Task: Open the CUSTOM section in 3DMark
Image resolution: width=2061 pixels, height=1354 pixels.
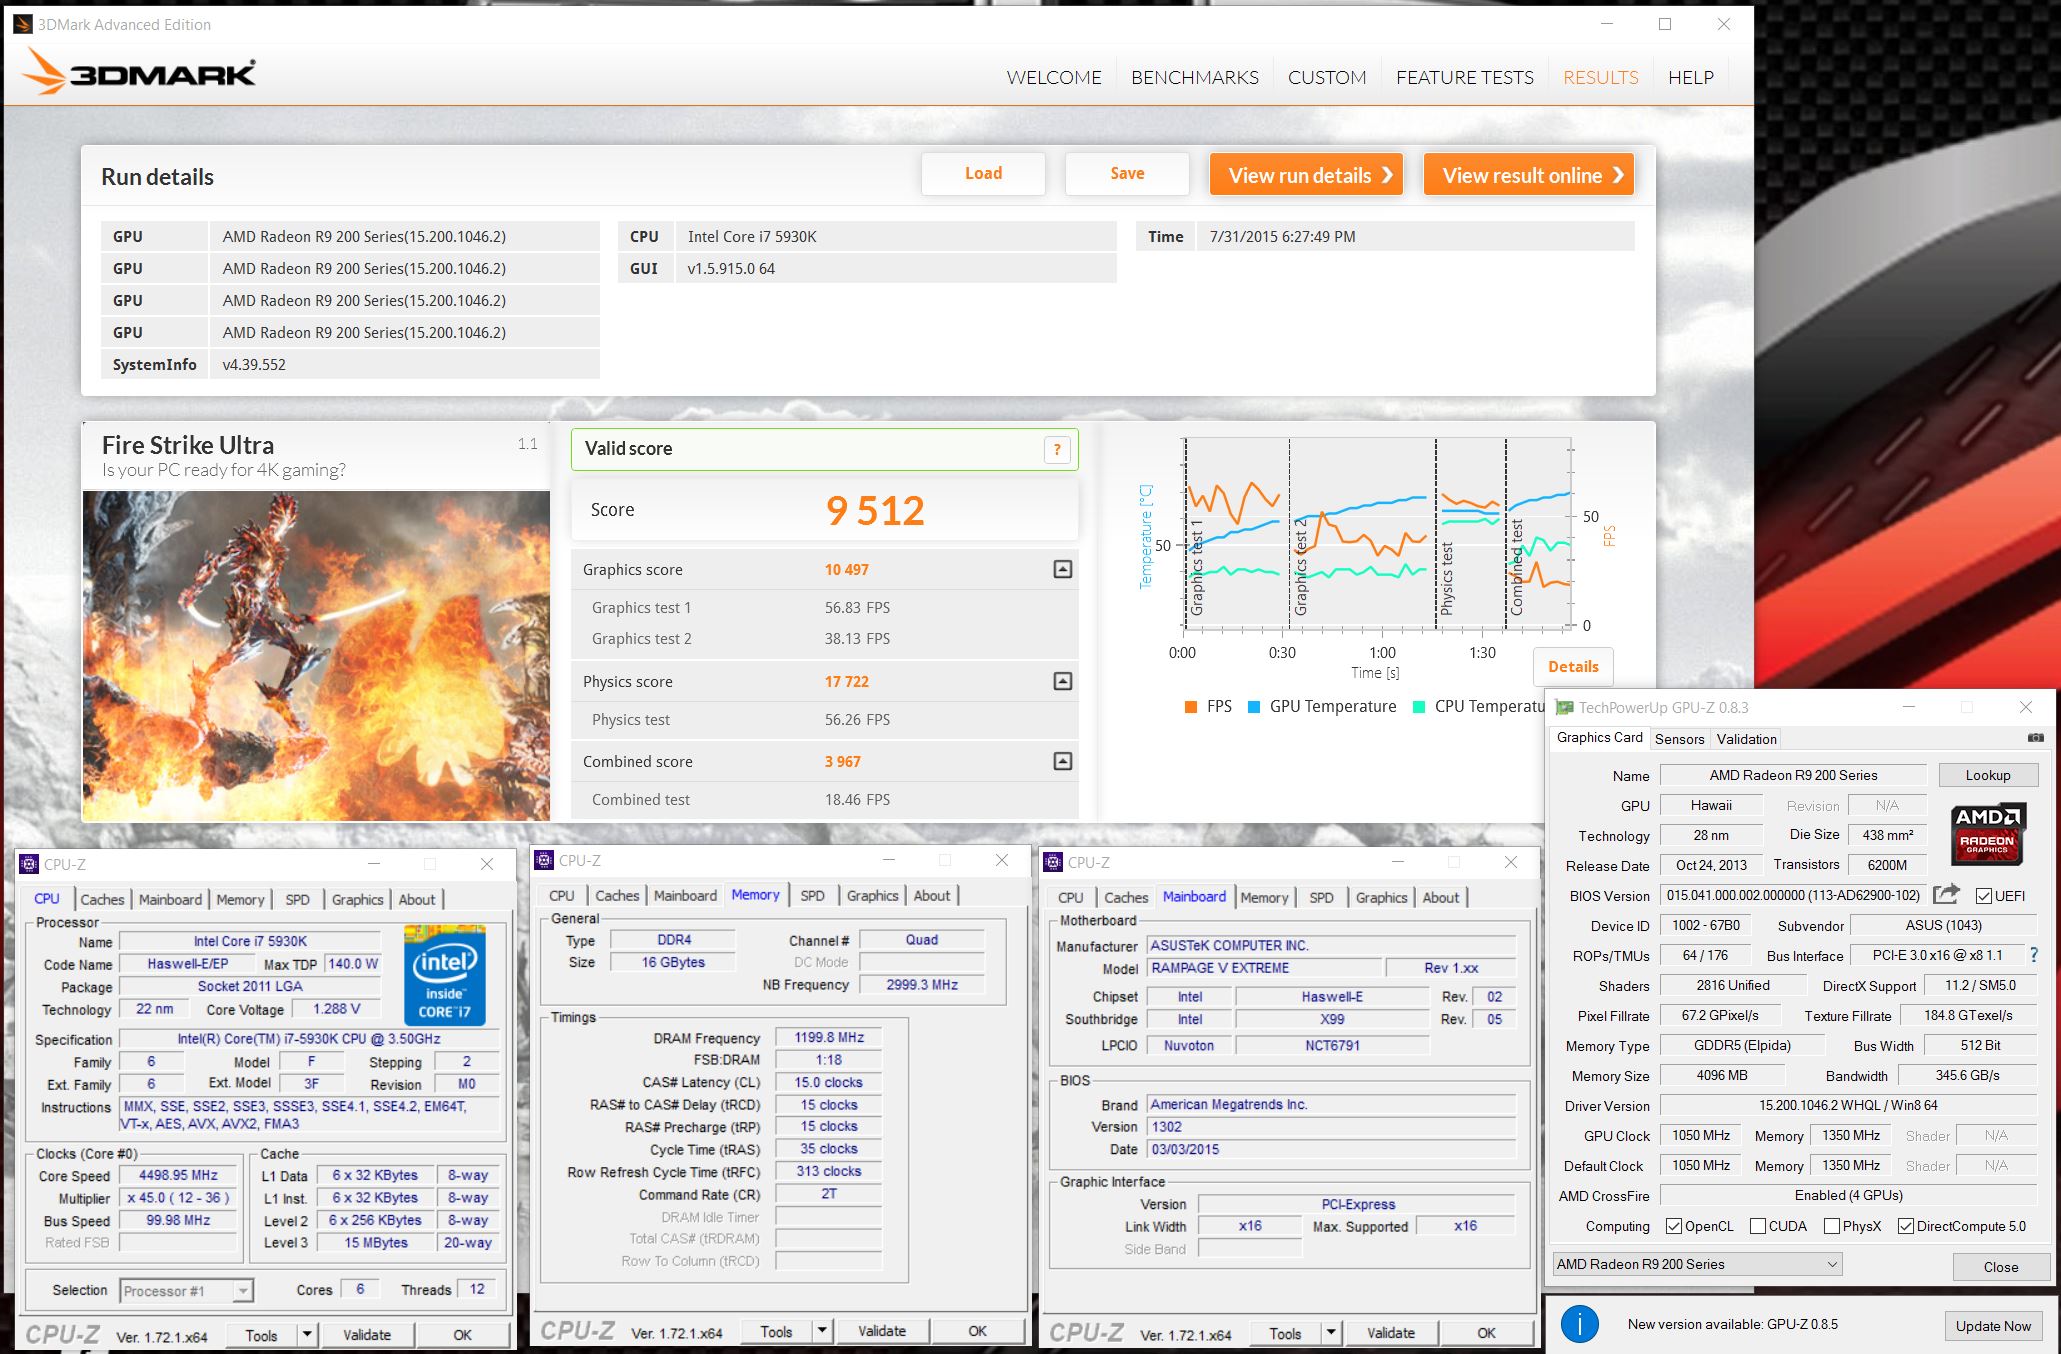Action: pos(1327,77)
